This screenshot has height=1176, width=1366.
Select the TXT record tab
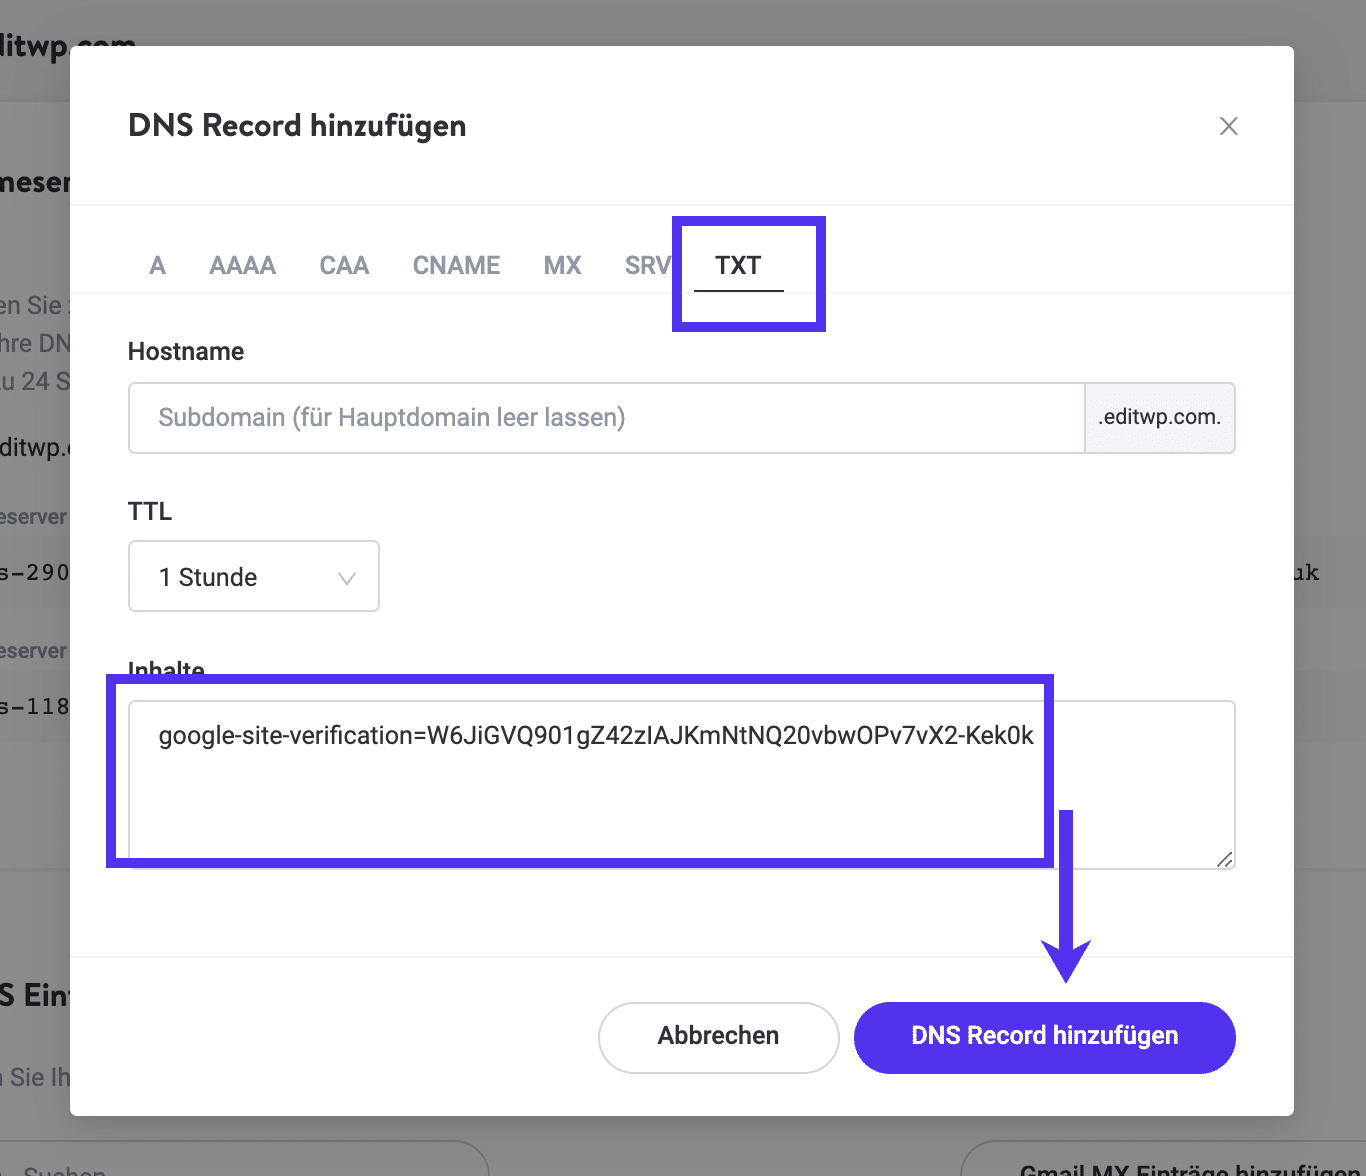coord(737,265)
